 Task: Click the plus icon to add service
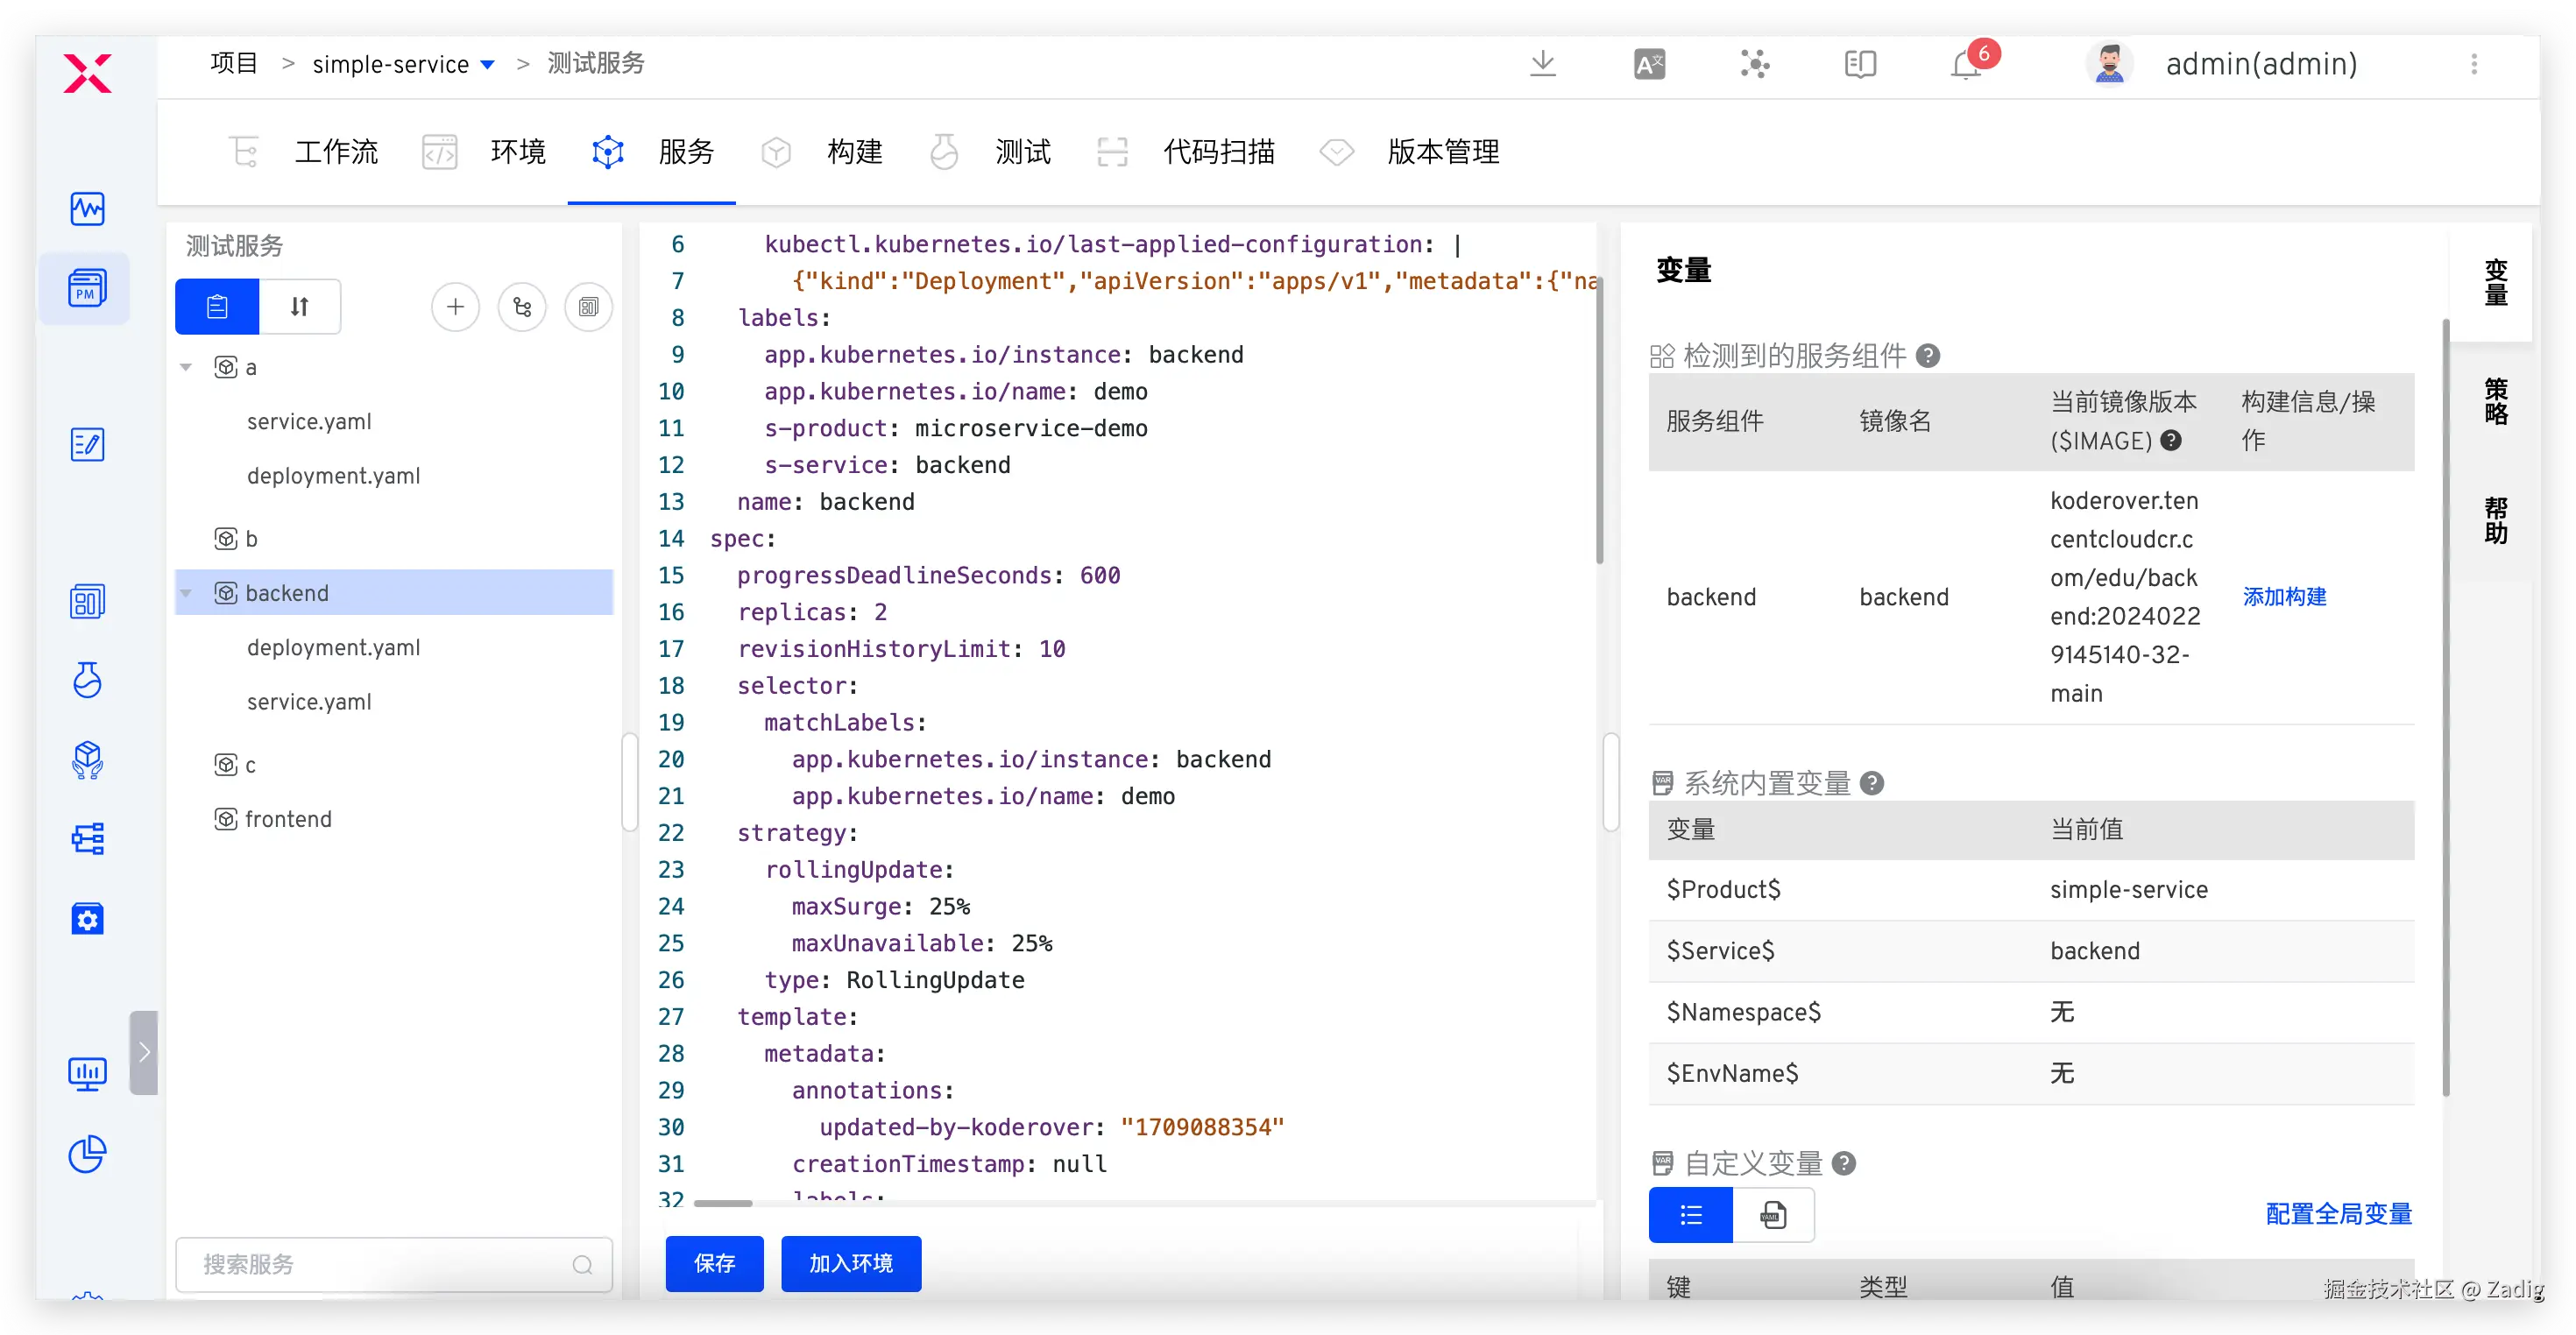[x=455, y=306]
